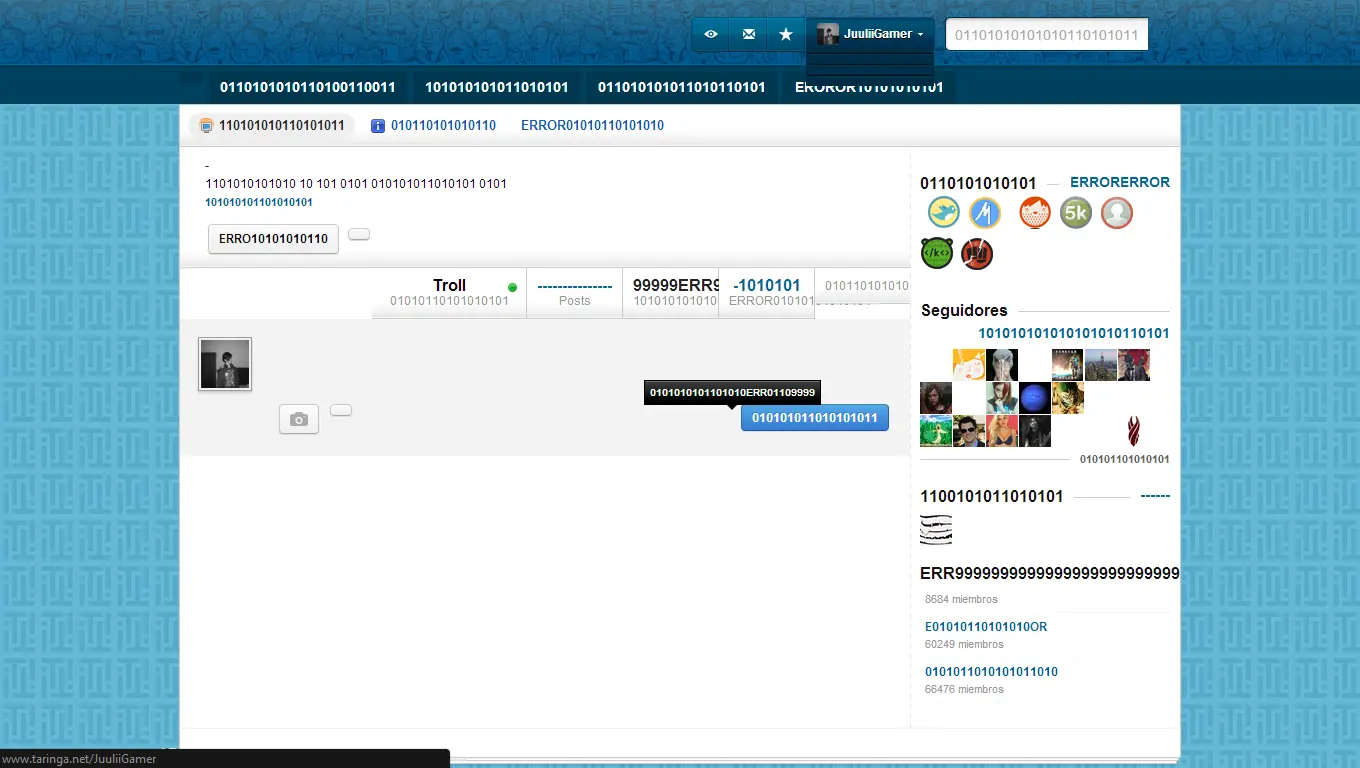Click the 99999ERR stat
Viewport: 1360px width, 768px height.
(x=670, y=292)
